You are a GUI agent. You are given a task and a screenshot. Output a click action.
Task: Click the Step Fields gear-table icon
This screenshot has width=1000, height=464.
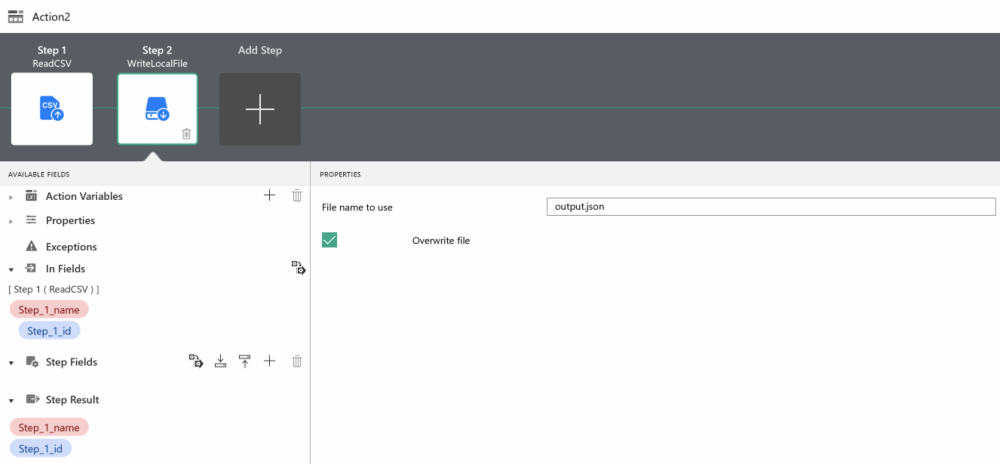point(32,361)
